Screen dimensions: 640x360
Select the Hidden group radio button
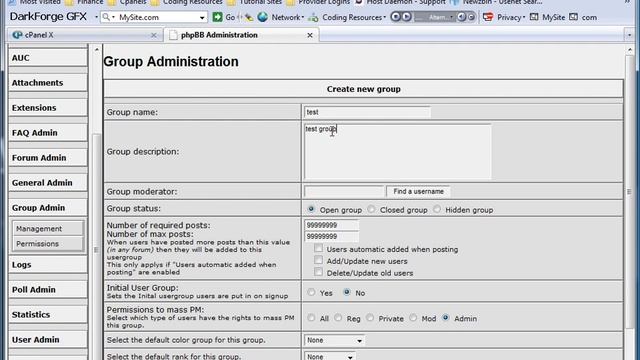437,209
